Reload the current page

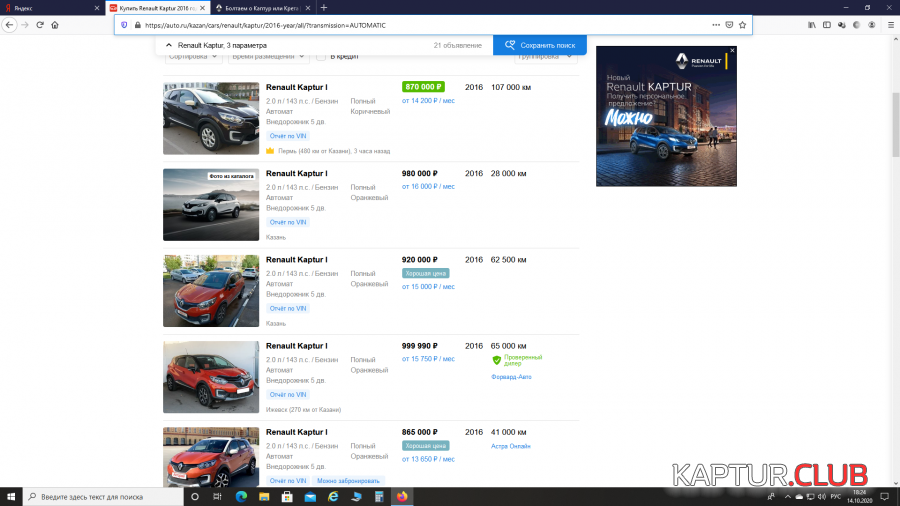click(40, 25)
